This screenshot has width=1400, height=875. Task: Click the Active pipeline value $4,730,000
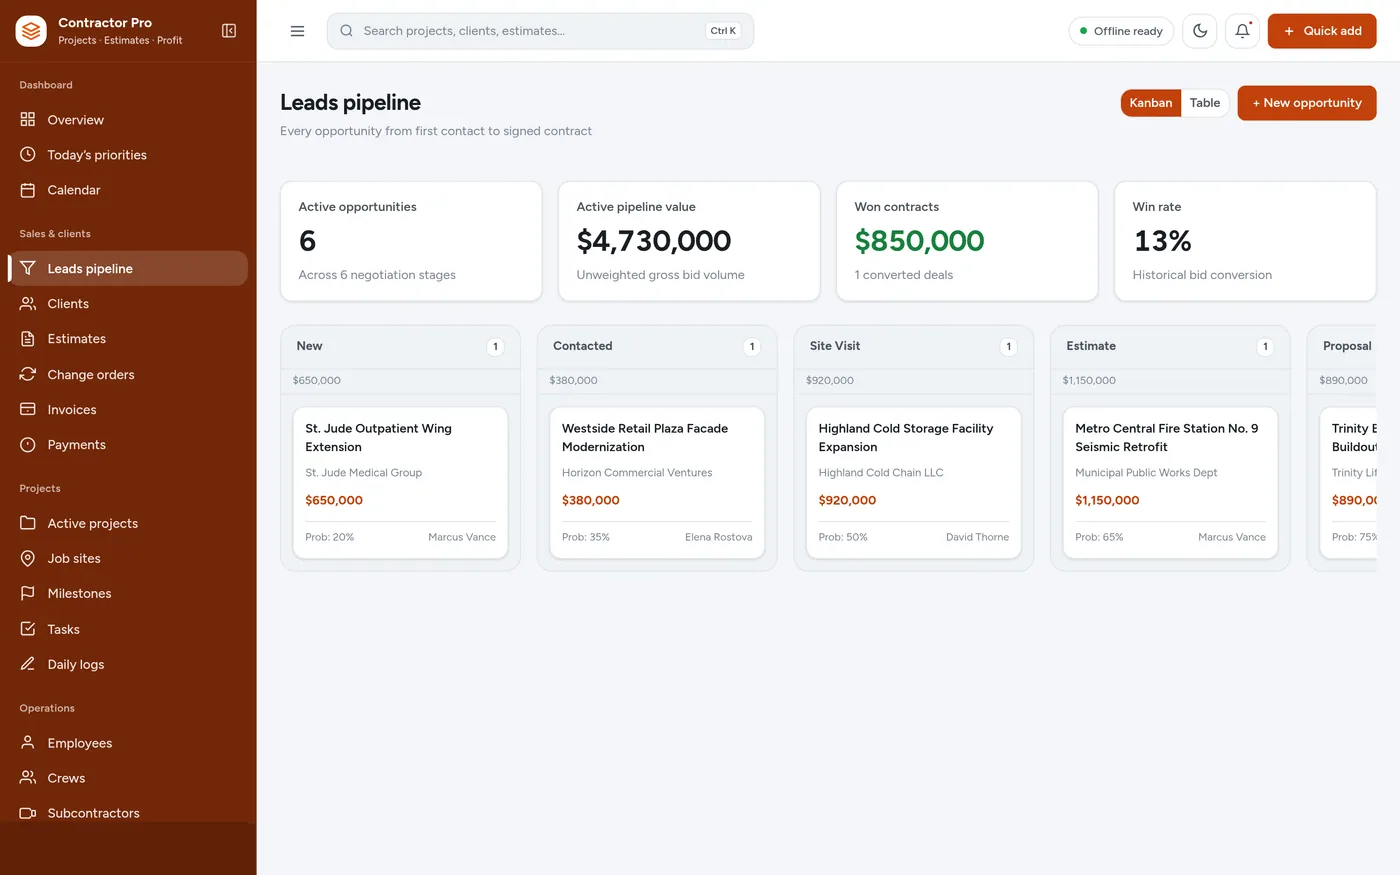(x=654, y=241)
